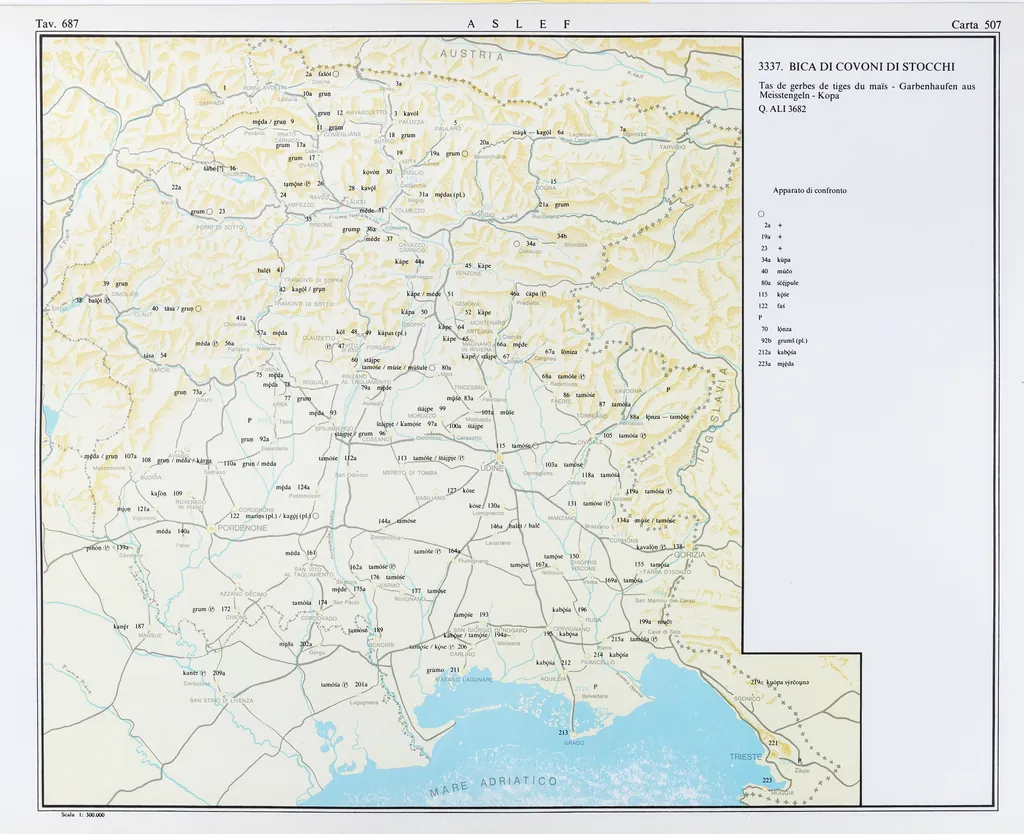Viewport: 1024px width, 834px height.
Task: Select legend entry 212a kabója
Action: 779,352
